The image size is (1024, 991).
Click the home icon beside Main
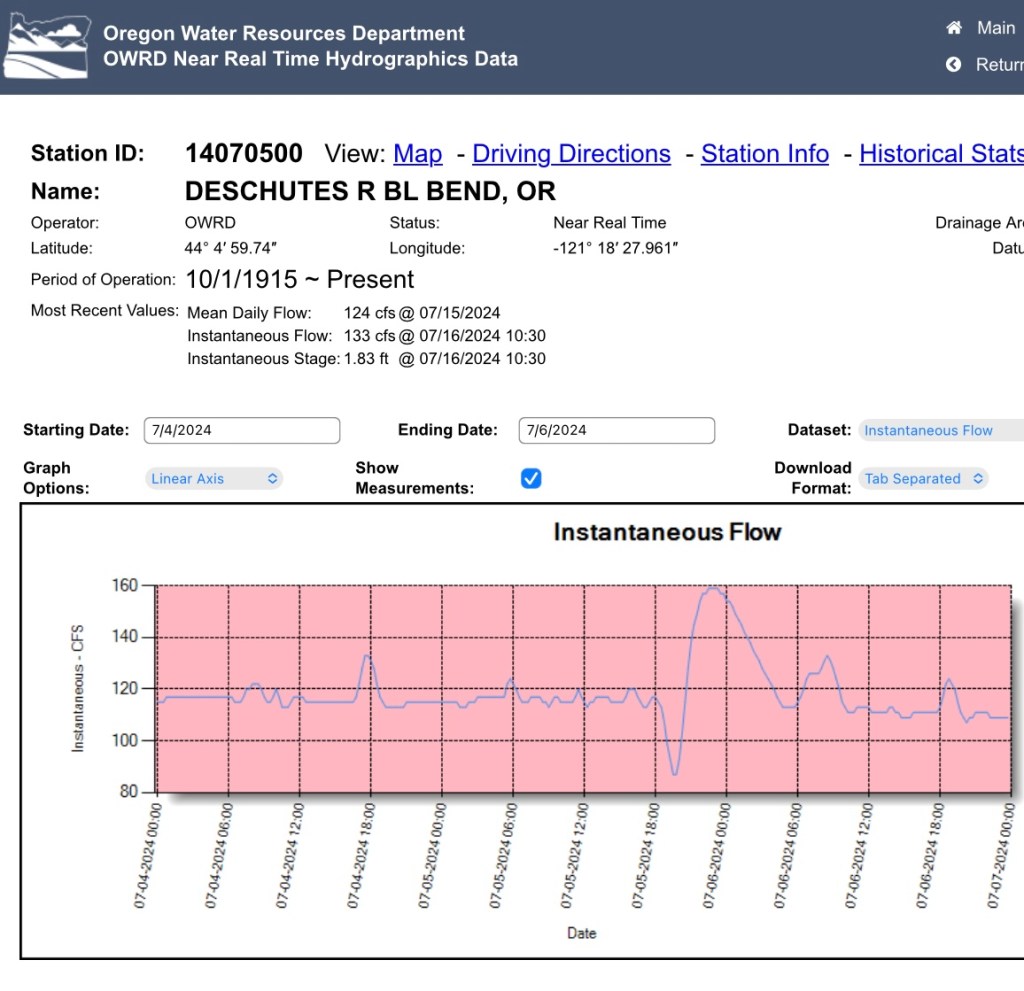pyautogui.click(x=954, y=28)
